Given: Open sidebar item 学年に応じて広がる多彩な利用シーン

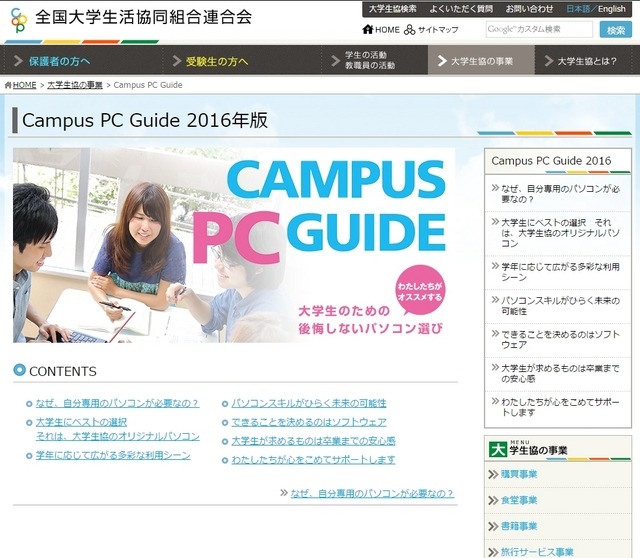Looking at the screenshot, I should pos(558,272).
